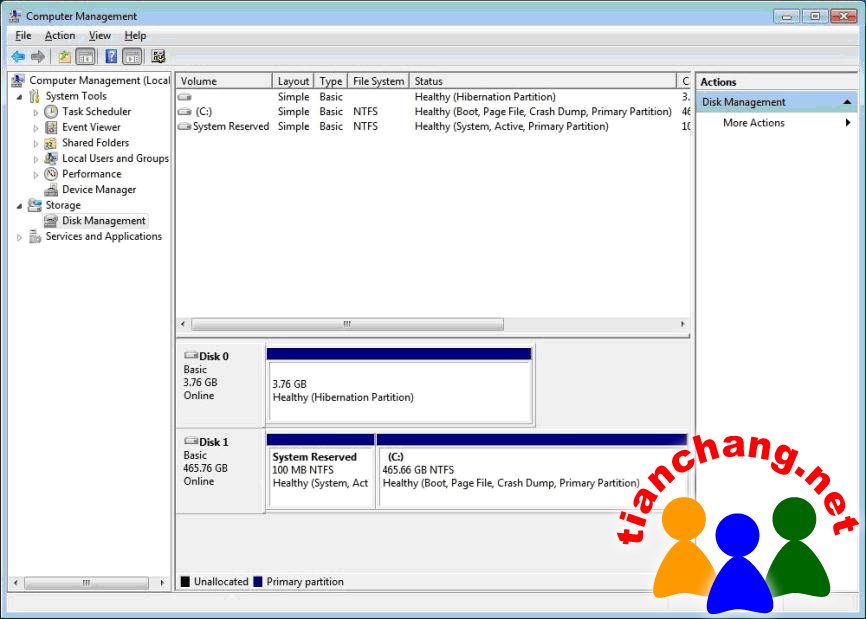Click "NTFS" in the (C:) row

tap(366, 112)
